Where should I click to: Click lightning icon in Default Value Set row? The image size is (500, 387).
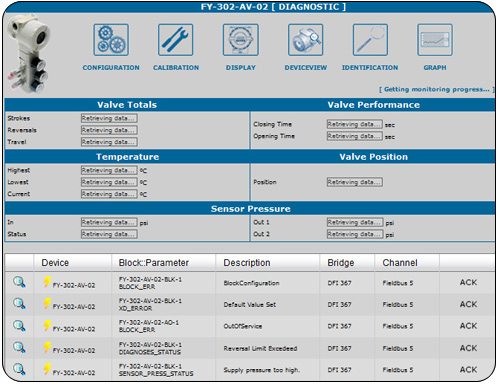coord(47,303)
